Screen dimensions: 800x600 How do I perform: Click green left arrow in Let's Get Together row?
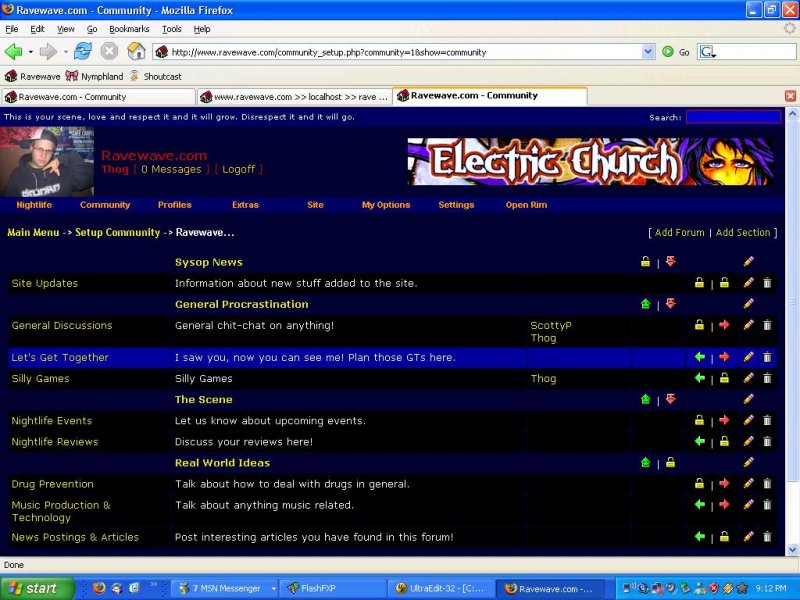coord(699,357)
